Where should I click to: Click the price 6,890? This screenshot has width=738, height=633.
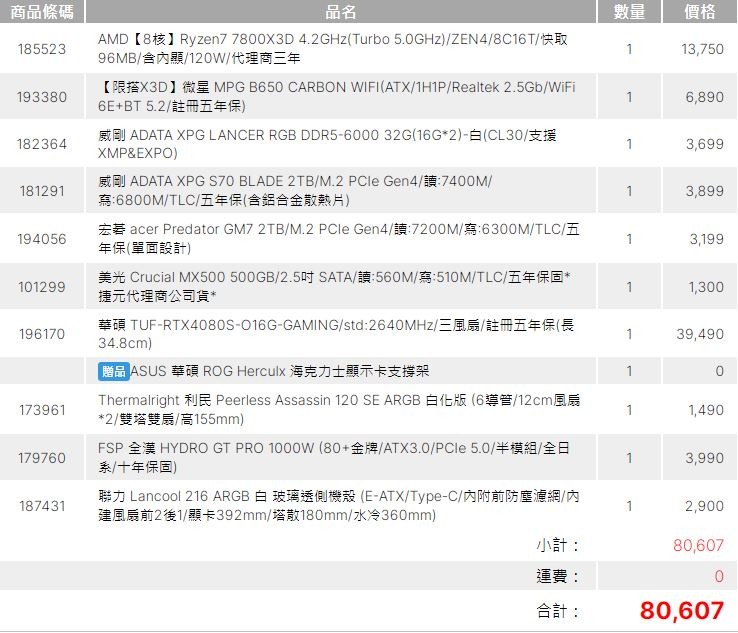705,97
